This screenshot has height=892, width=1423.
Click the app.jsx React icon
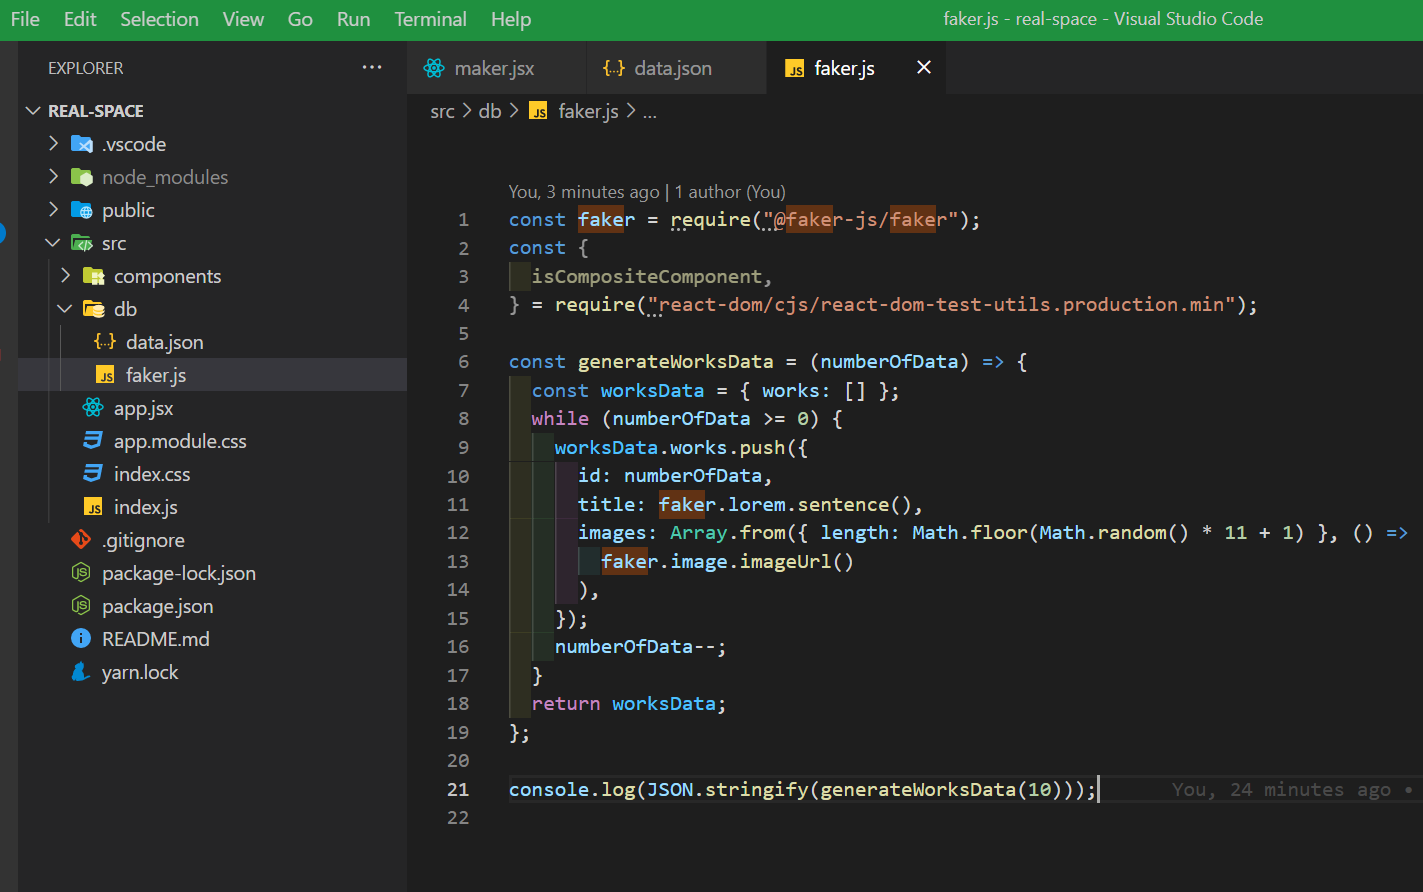(x=93, y=408)
